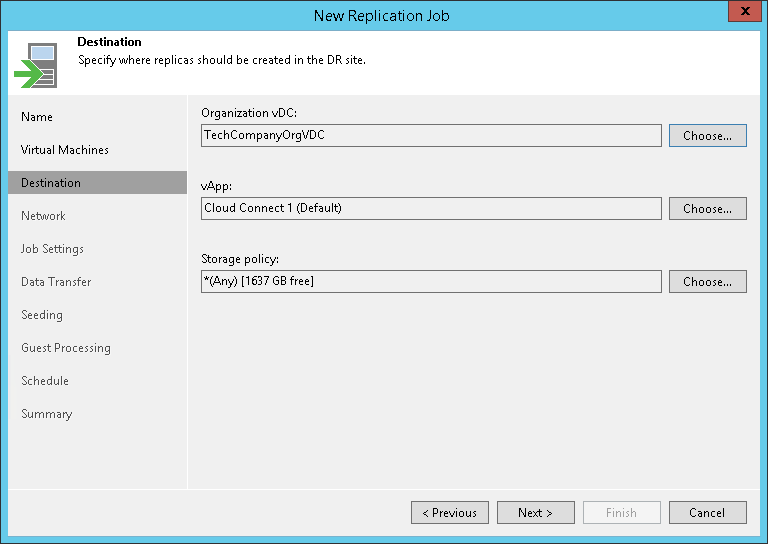768x544 pixels.
Task: View the Summary step
Action: click(x=47, y=414)
